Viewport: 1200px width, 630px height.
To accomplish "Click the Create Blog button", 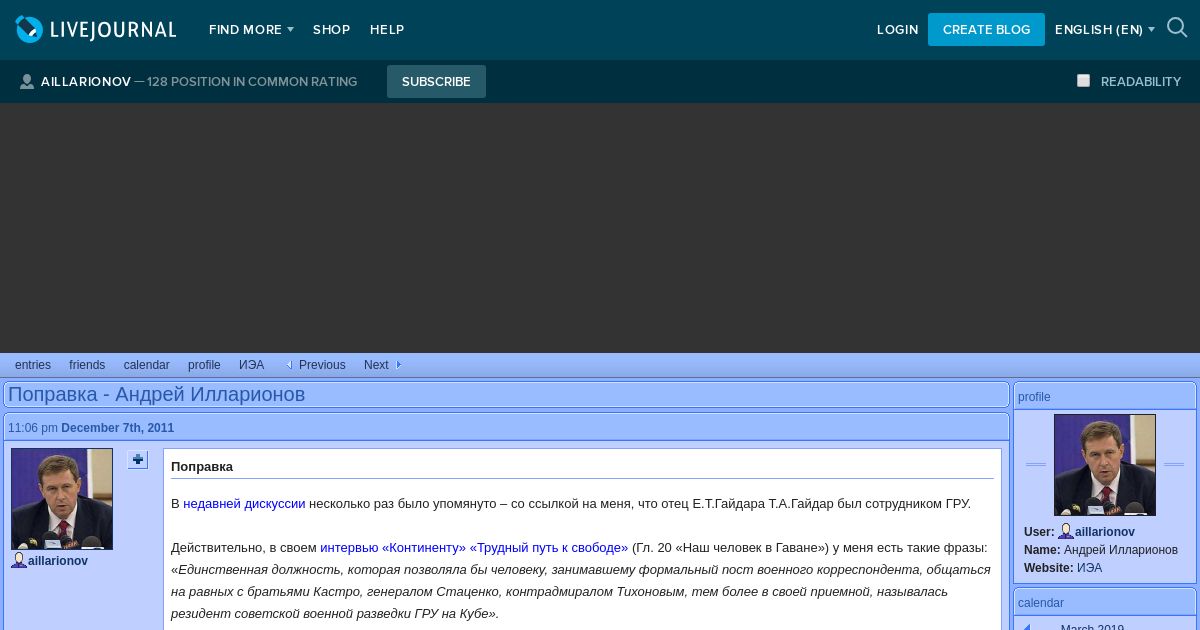I will 986,29.
